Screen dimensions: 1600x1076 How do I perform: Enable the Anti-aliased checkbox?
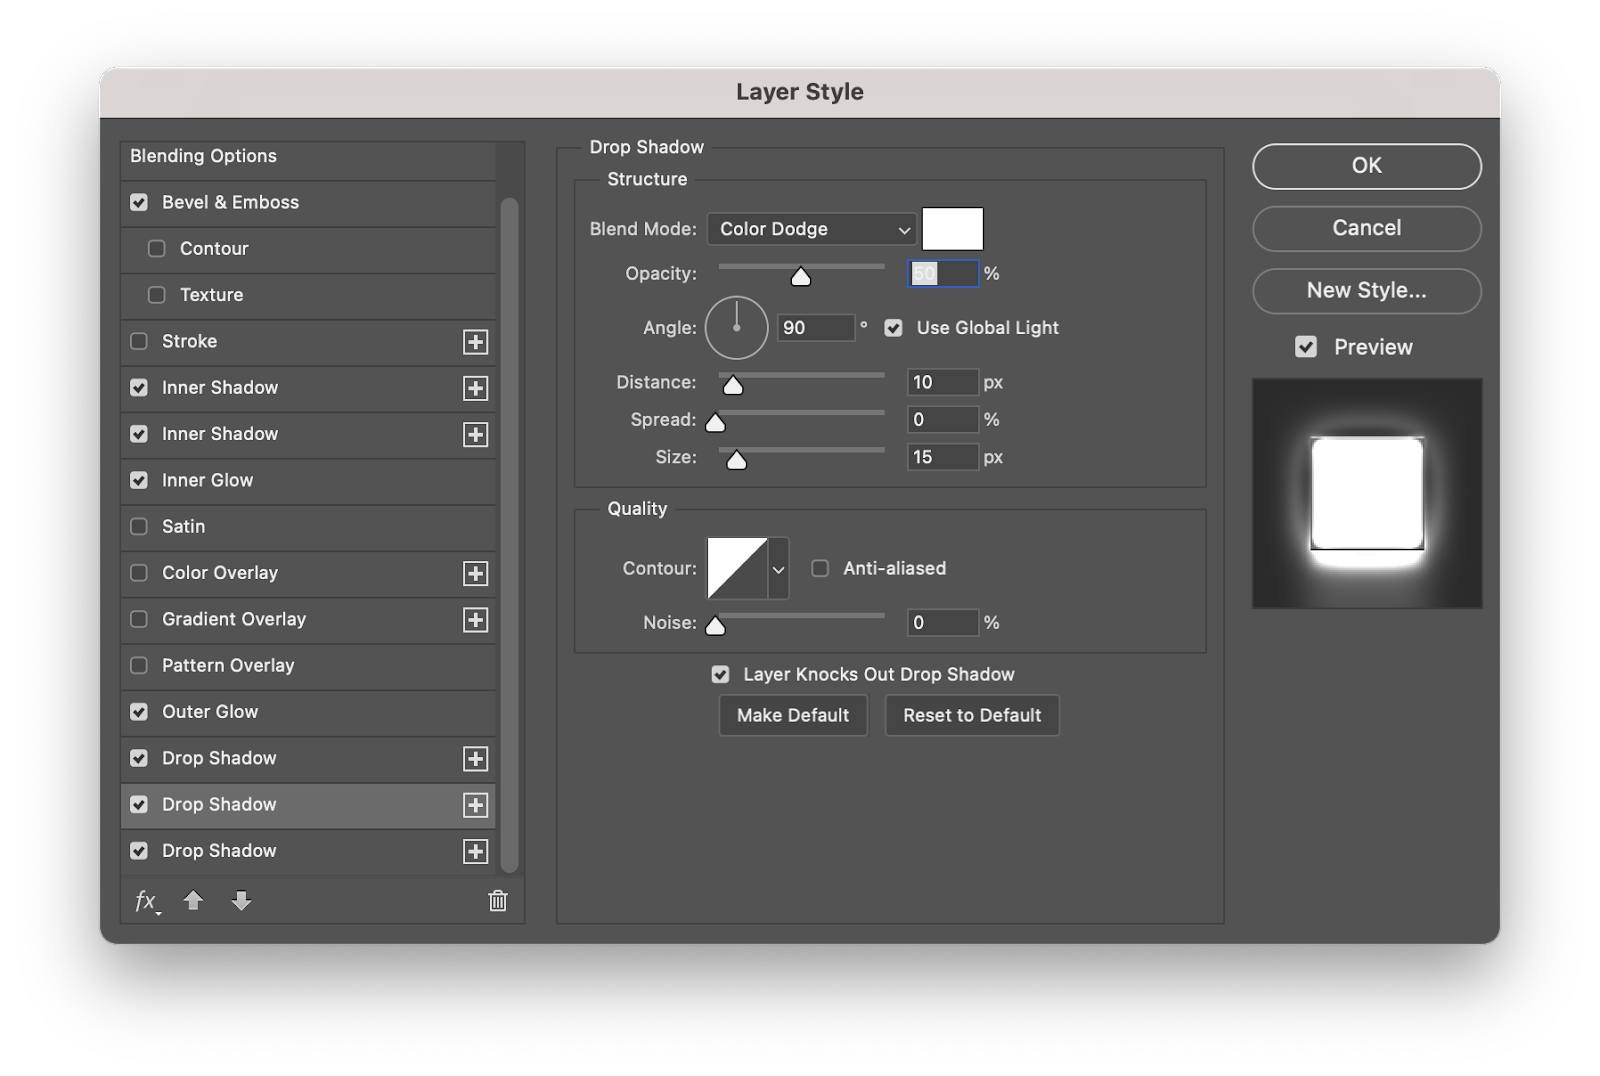[820, 568]
